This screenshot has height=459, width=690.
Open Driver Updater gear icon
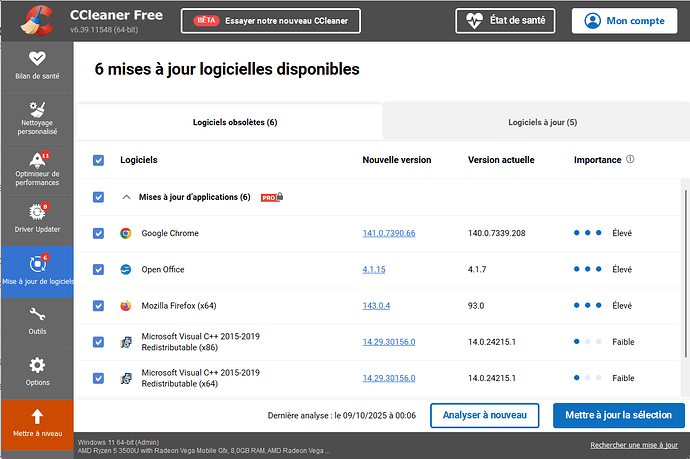37,214
